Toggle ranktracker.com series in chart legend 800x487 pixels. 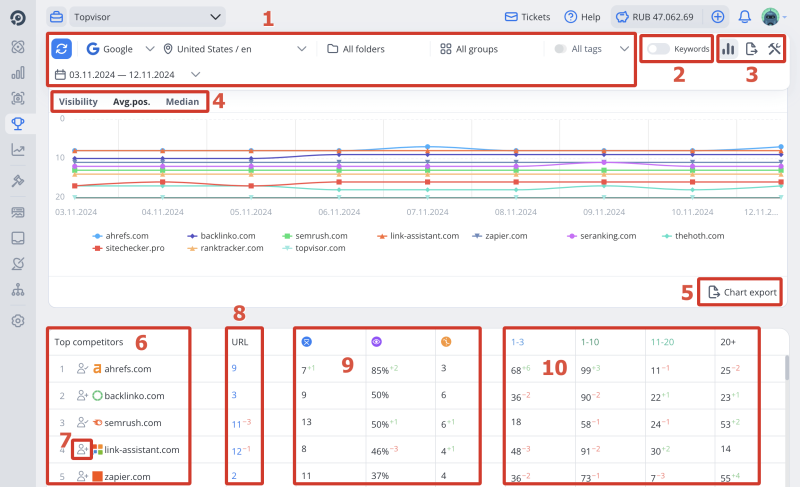[x=225, y=248]
